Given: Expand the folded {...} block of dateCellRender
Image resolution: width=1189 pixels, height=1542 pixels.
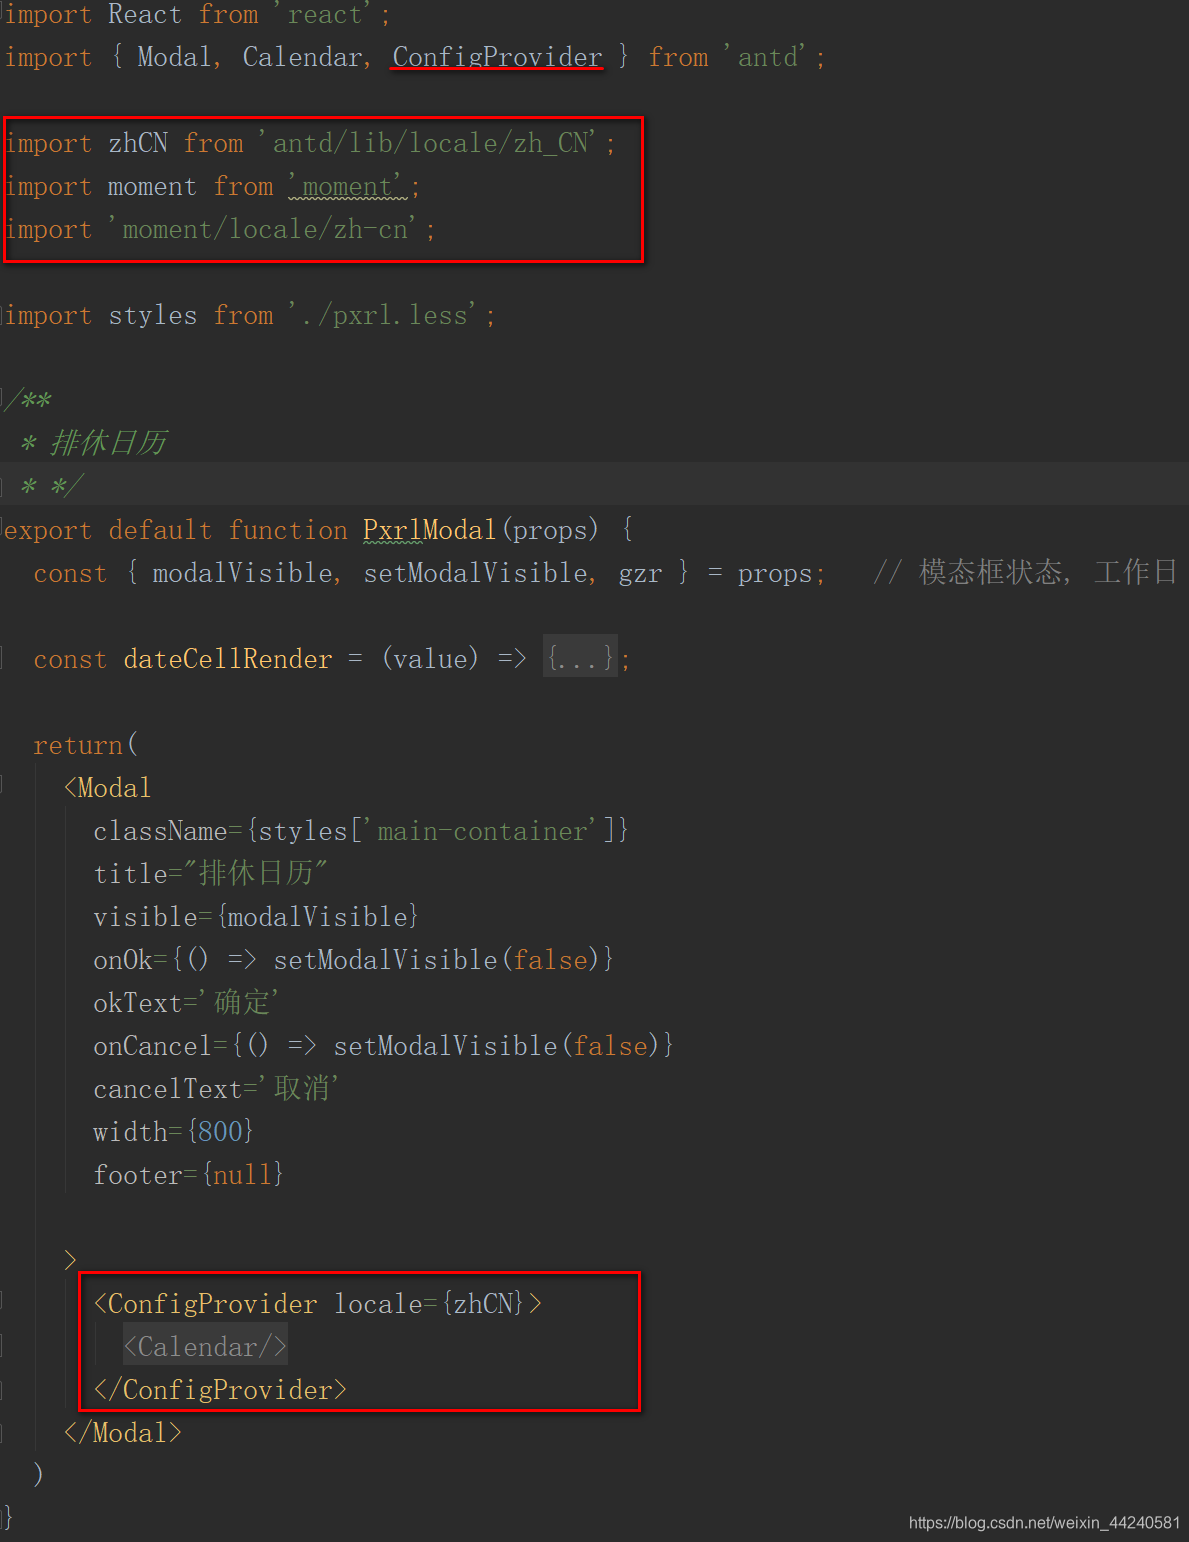Looking at the screenshot, I should 580,658.
